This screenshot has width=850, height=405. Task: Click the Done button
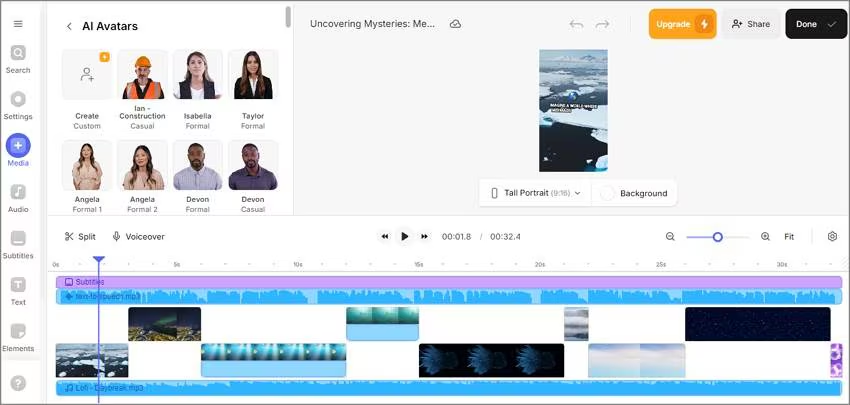816,24
